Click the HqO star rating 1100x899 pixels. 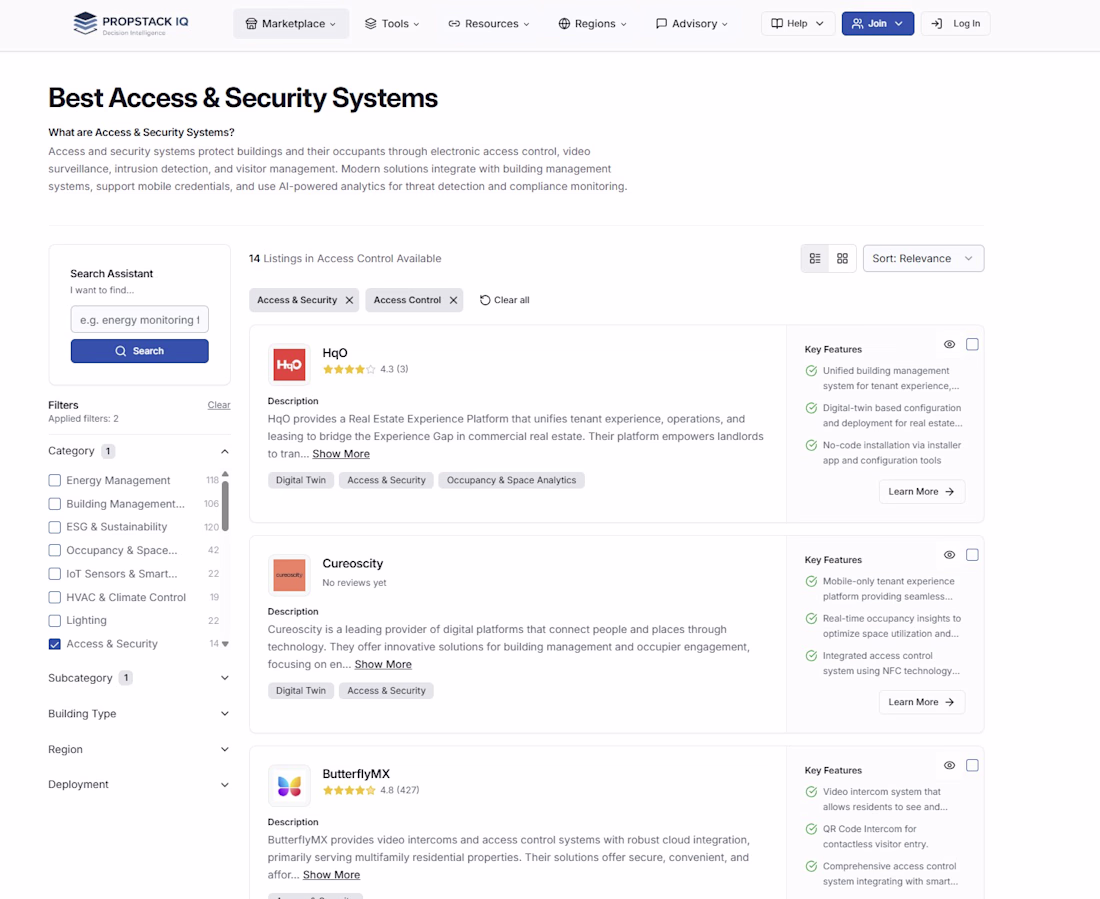(x=349, y=369)
